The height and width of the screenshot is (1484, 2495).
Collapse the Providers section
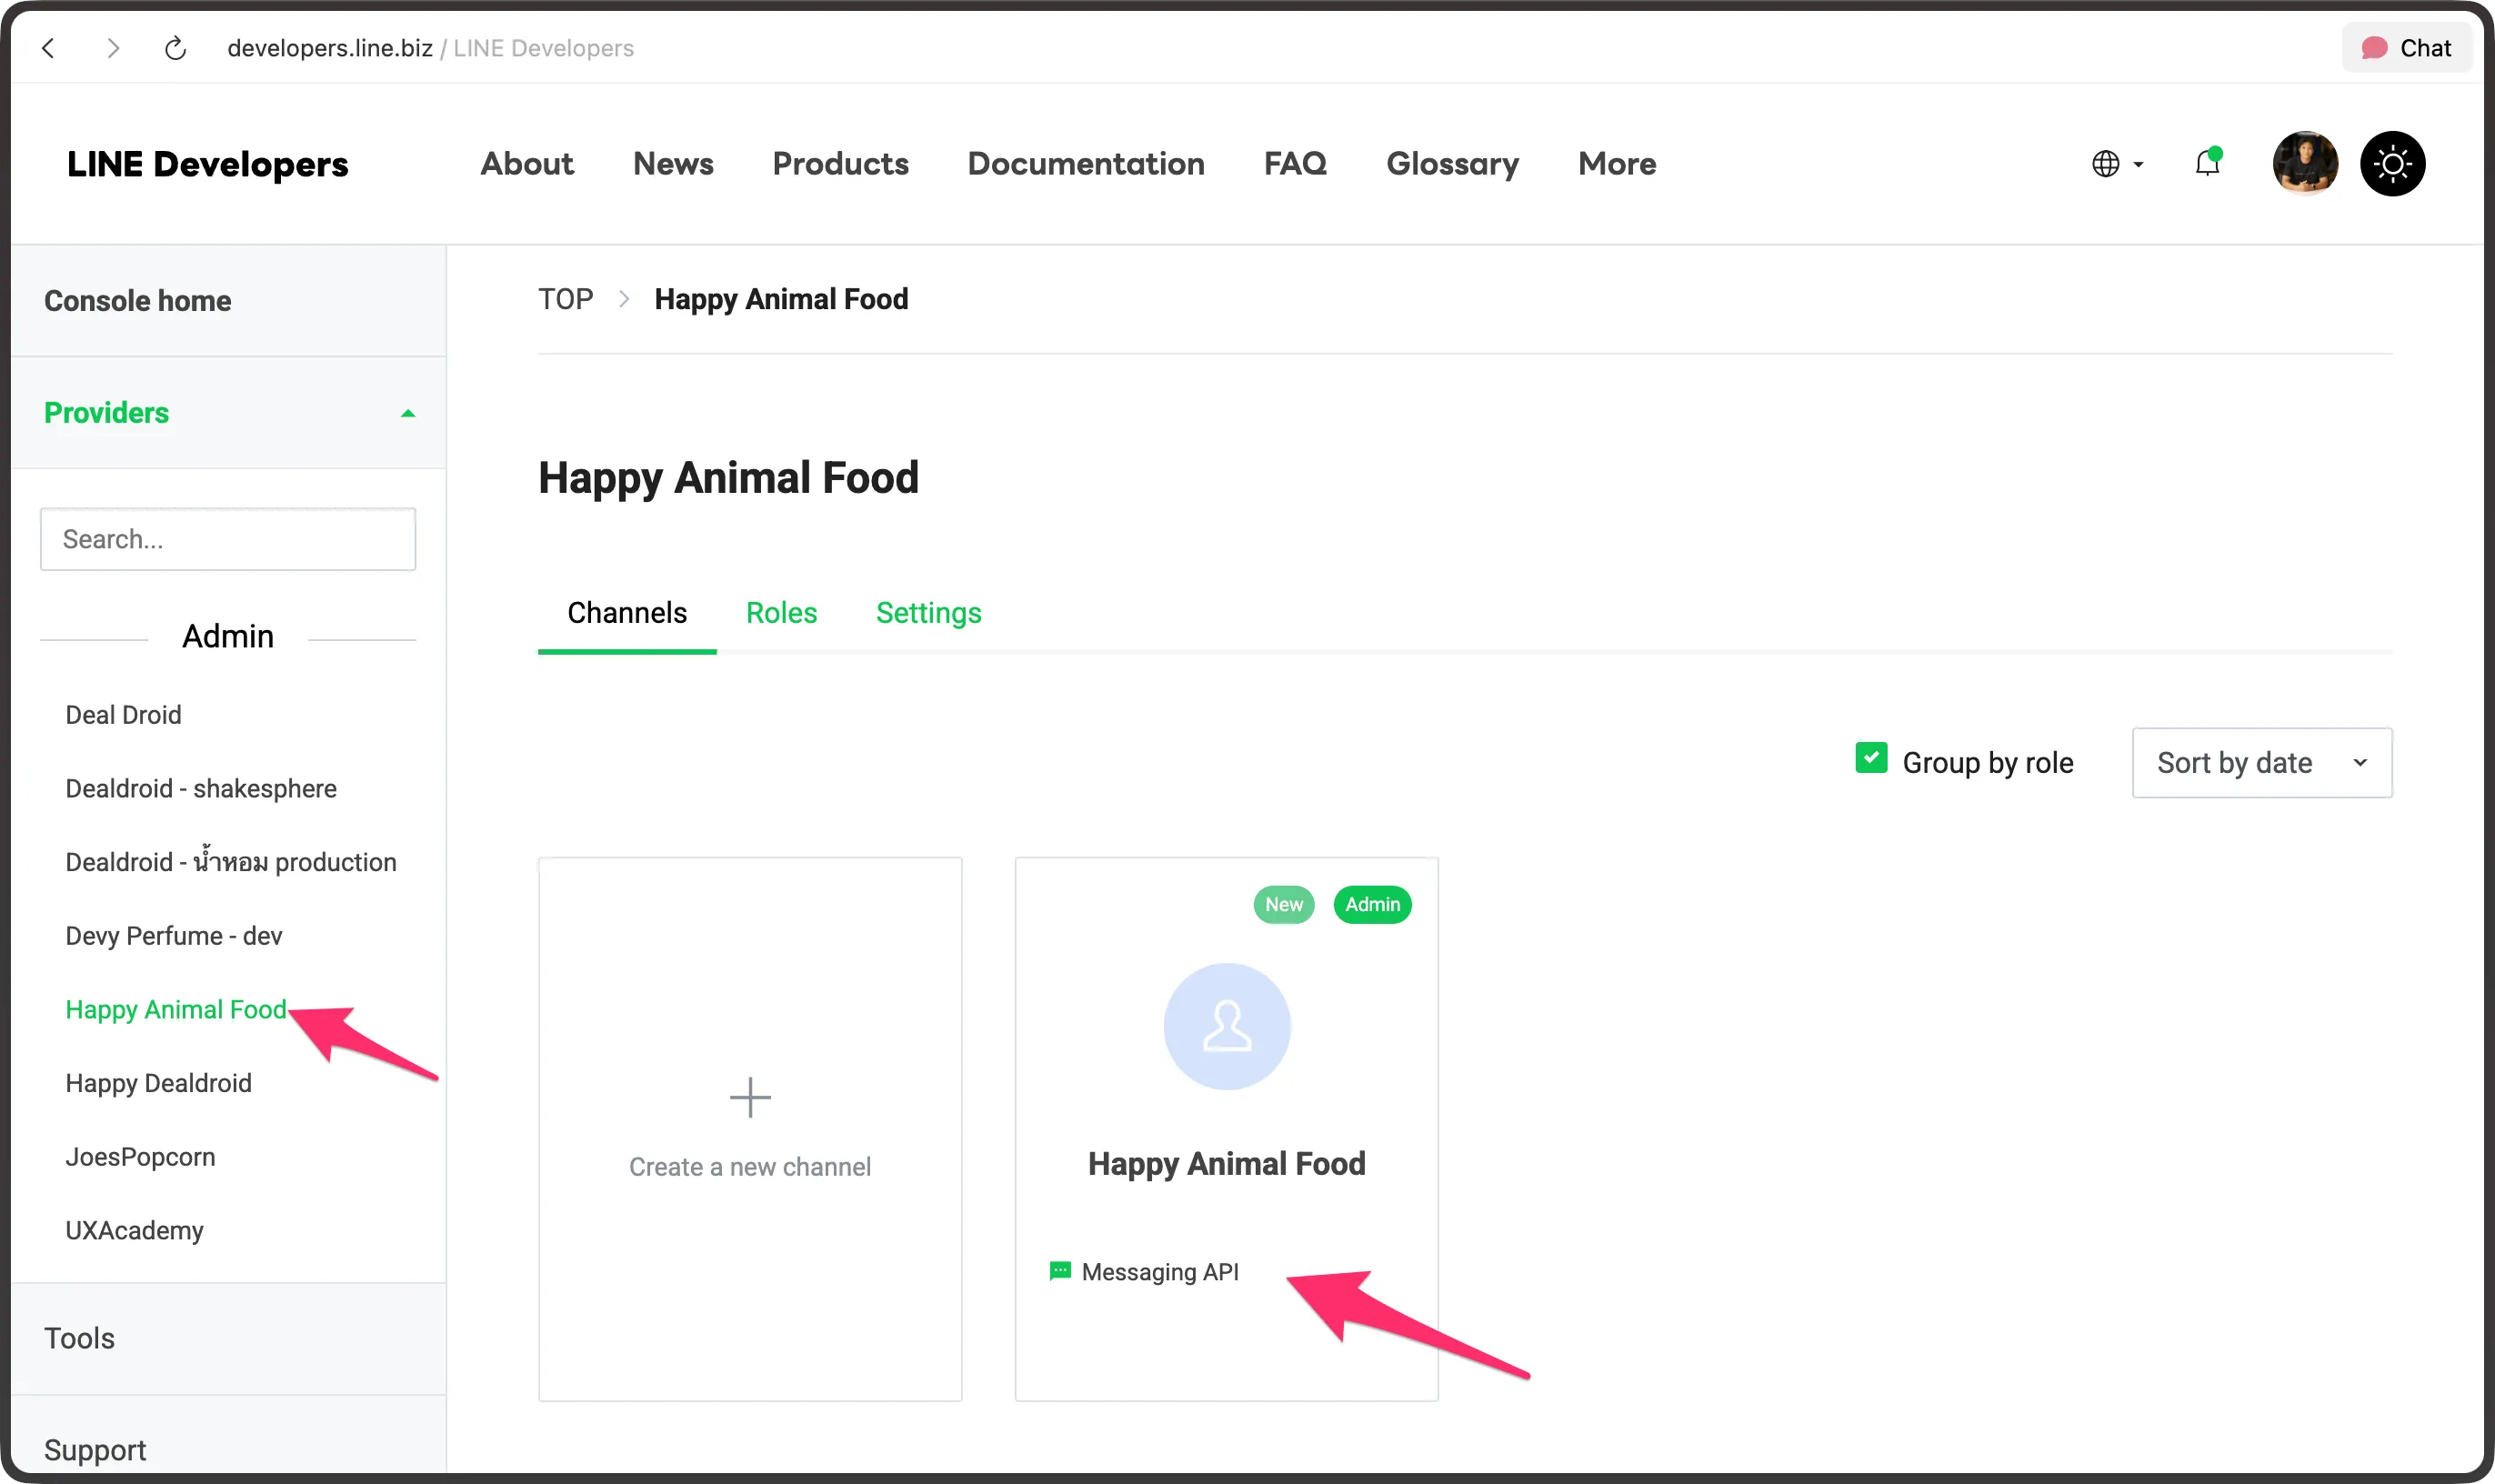(x=406, y=412)
